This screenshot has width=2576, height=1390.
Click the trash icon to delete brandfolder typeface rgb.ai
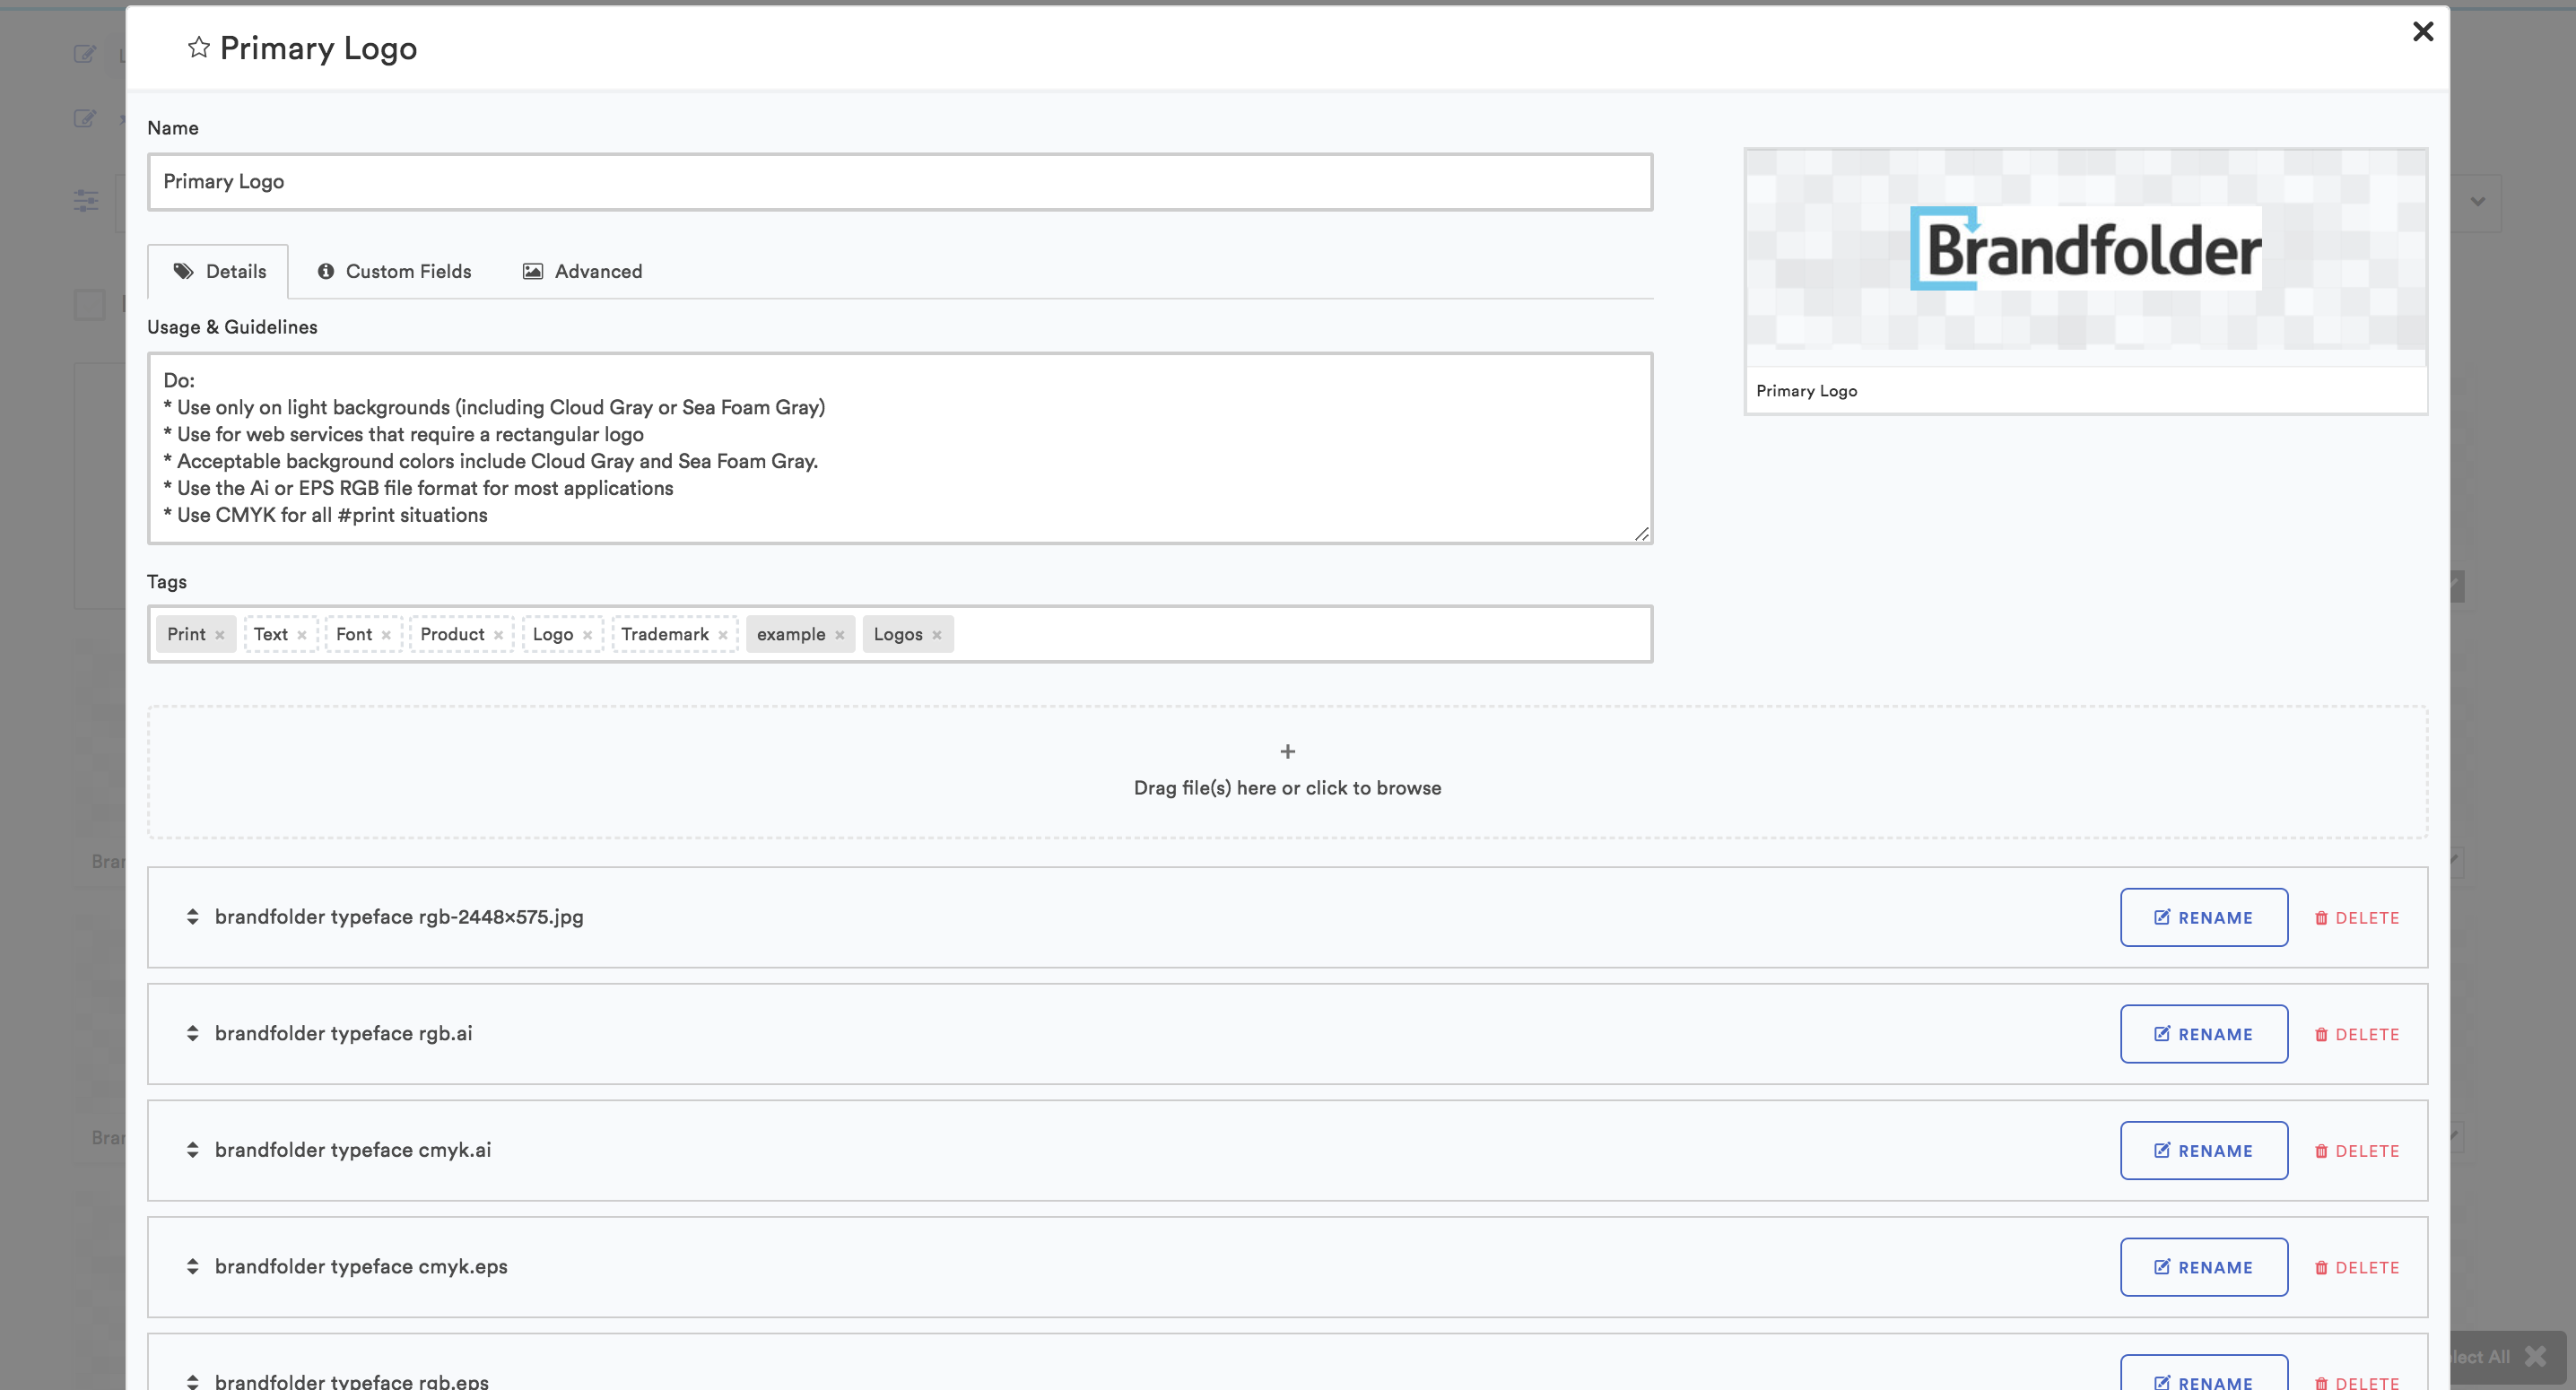click(2322, 1034)
